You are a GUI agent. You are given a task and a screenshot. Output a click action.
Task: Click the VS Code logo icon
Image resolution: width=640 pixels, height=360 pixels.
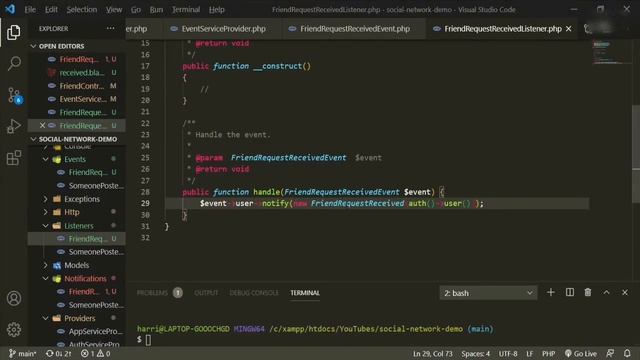pyautogui.click(x=10, y=9)
